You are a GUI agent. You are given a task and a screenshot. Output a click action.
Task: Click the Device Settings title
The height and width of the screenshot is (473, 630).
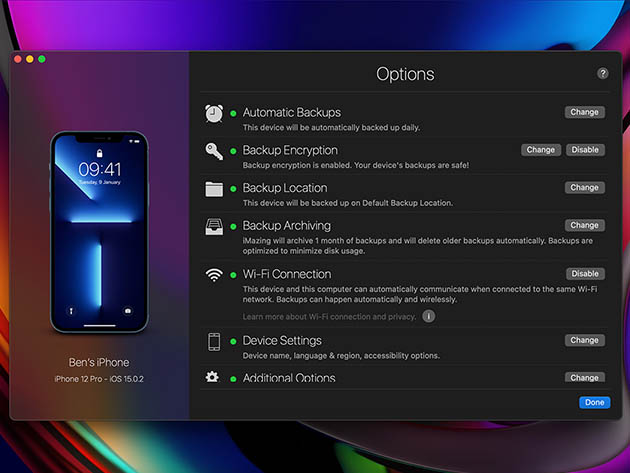[282, 341]
